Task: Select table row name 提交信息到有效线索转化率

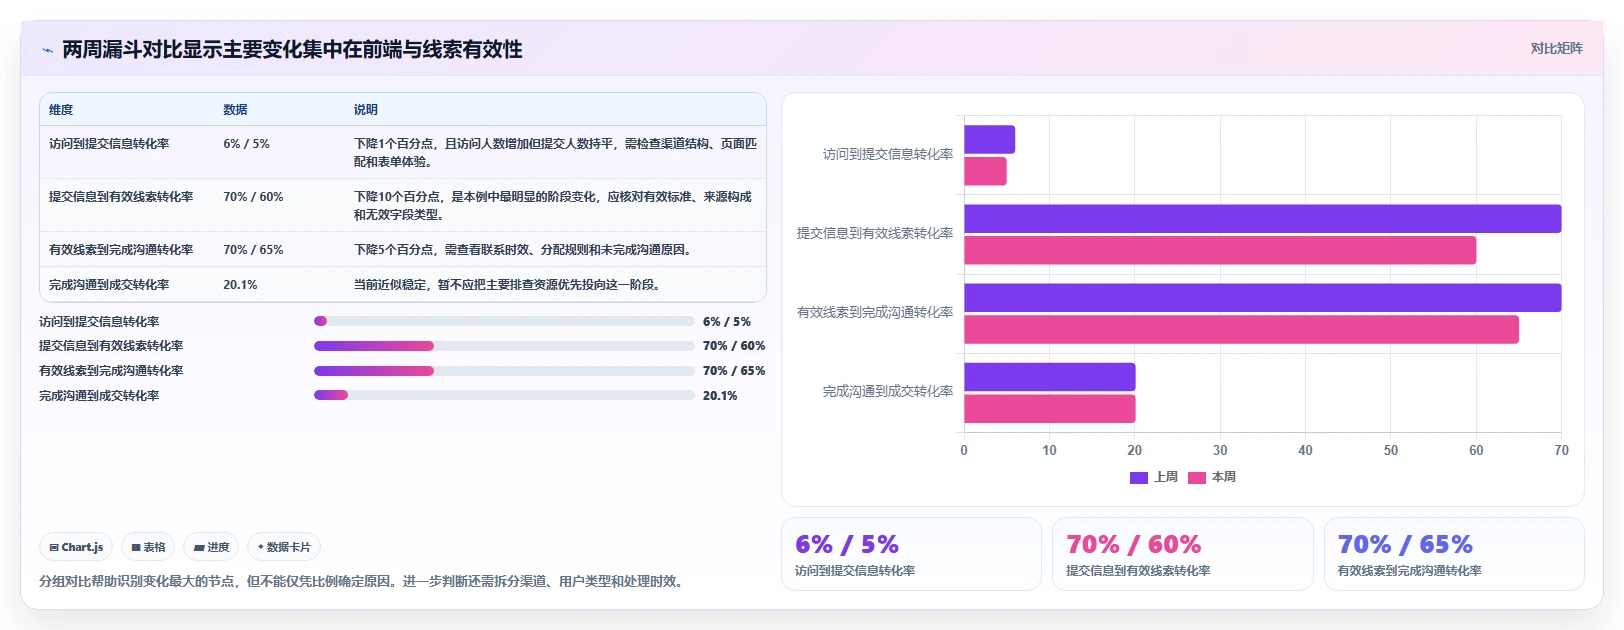Action: tap(121, 197)
